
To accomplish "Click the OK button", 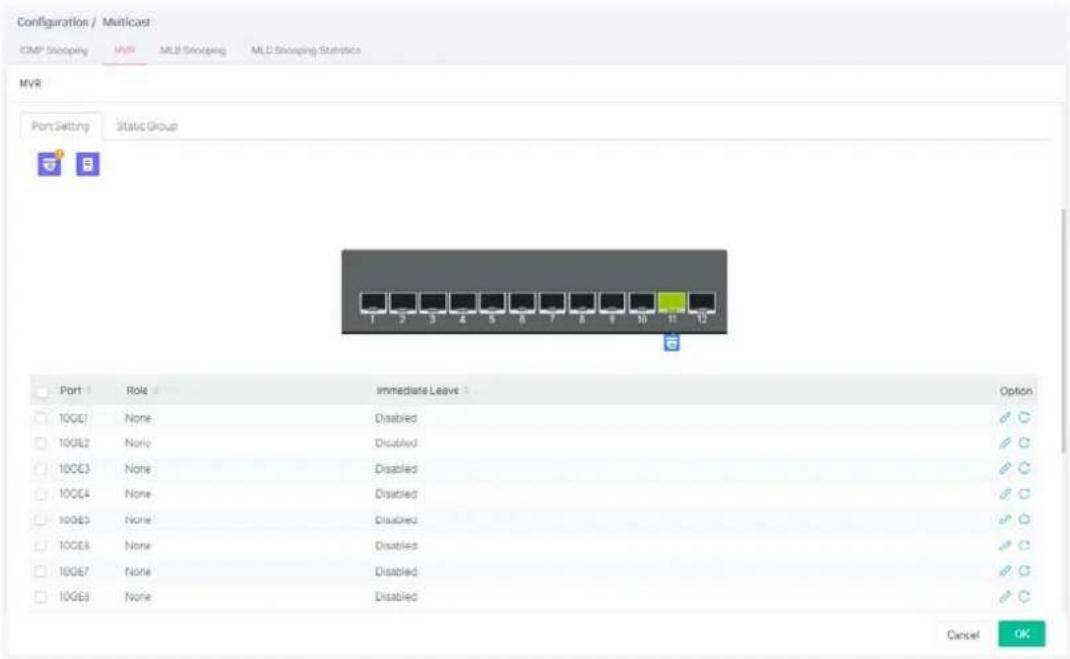I will tap(1022, 634).
